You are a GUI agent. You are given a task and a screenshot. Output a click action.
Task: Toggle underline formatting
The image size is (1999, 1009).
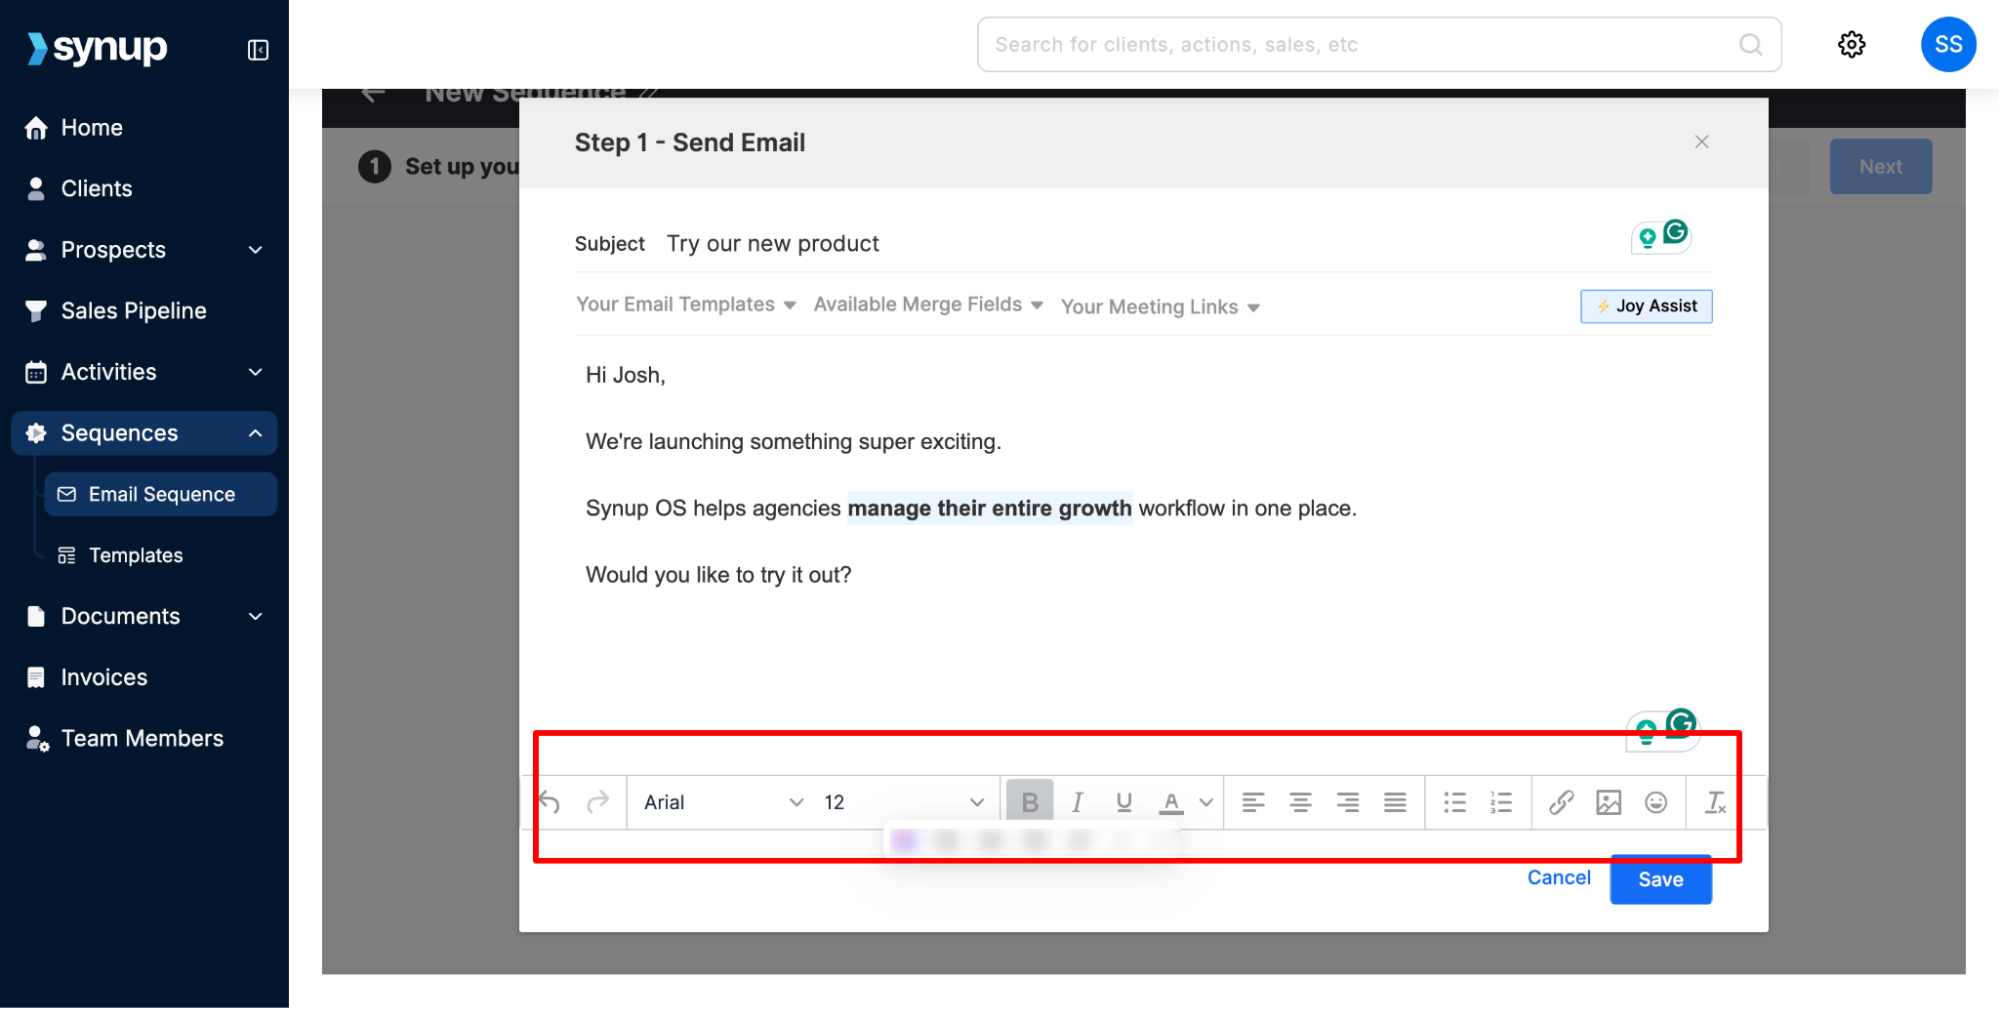[1124, 802]
